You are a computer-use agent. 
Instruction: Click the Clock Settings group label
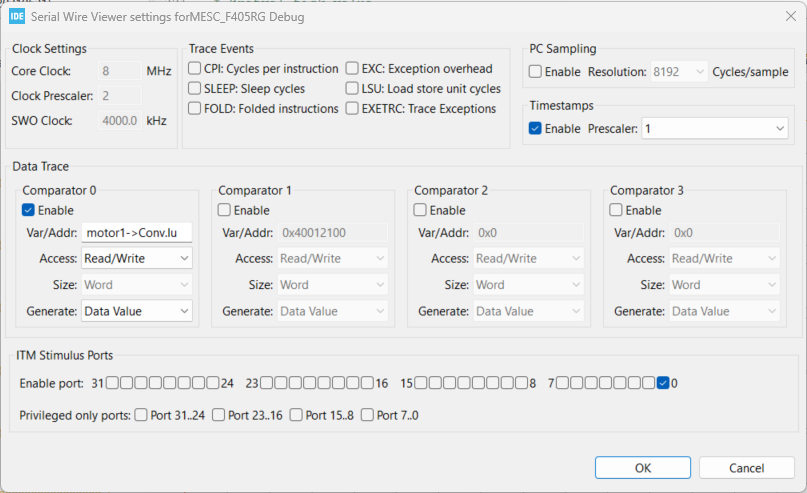point(49,48)
